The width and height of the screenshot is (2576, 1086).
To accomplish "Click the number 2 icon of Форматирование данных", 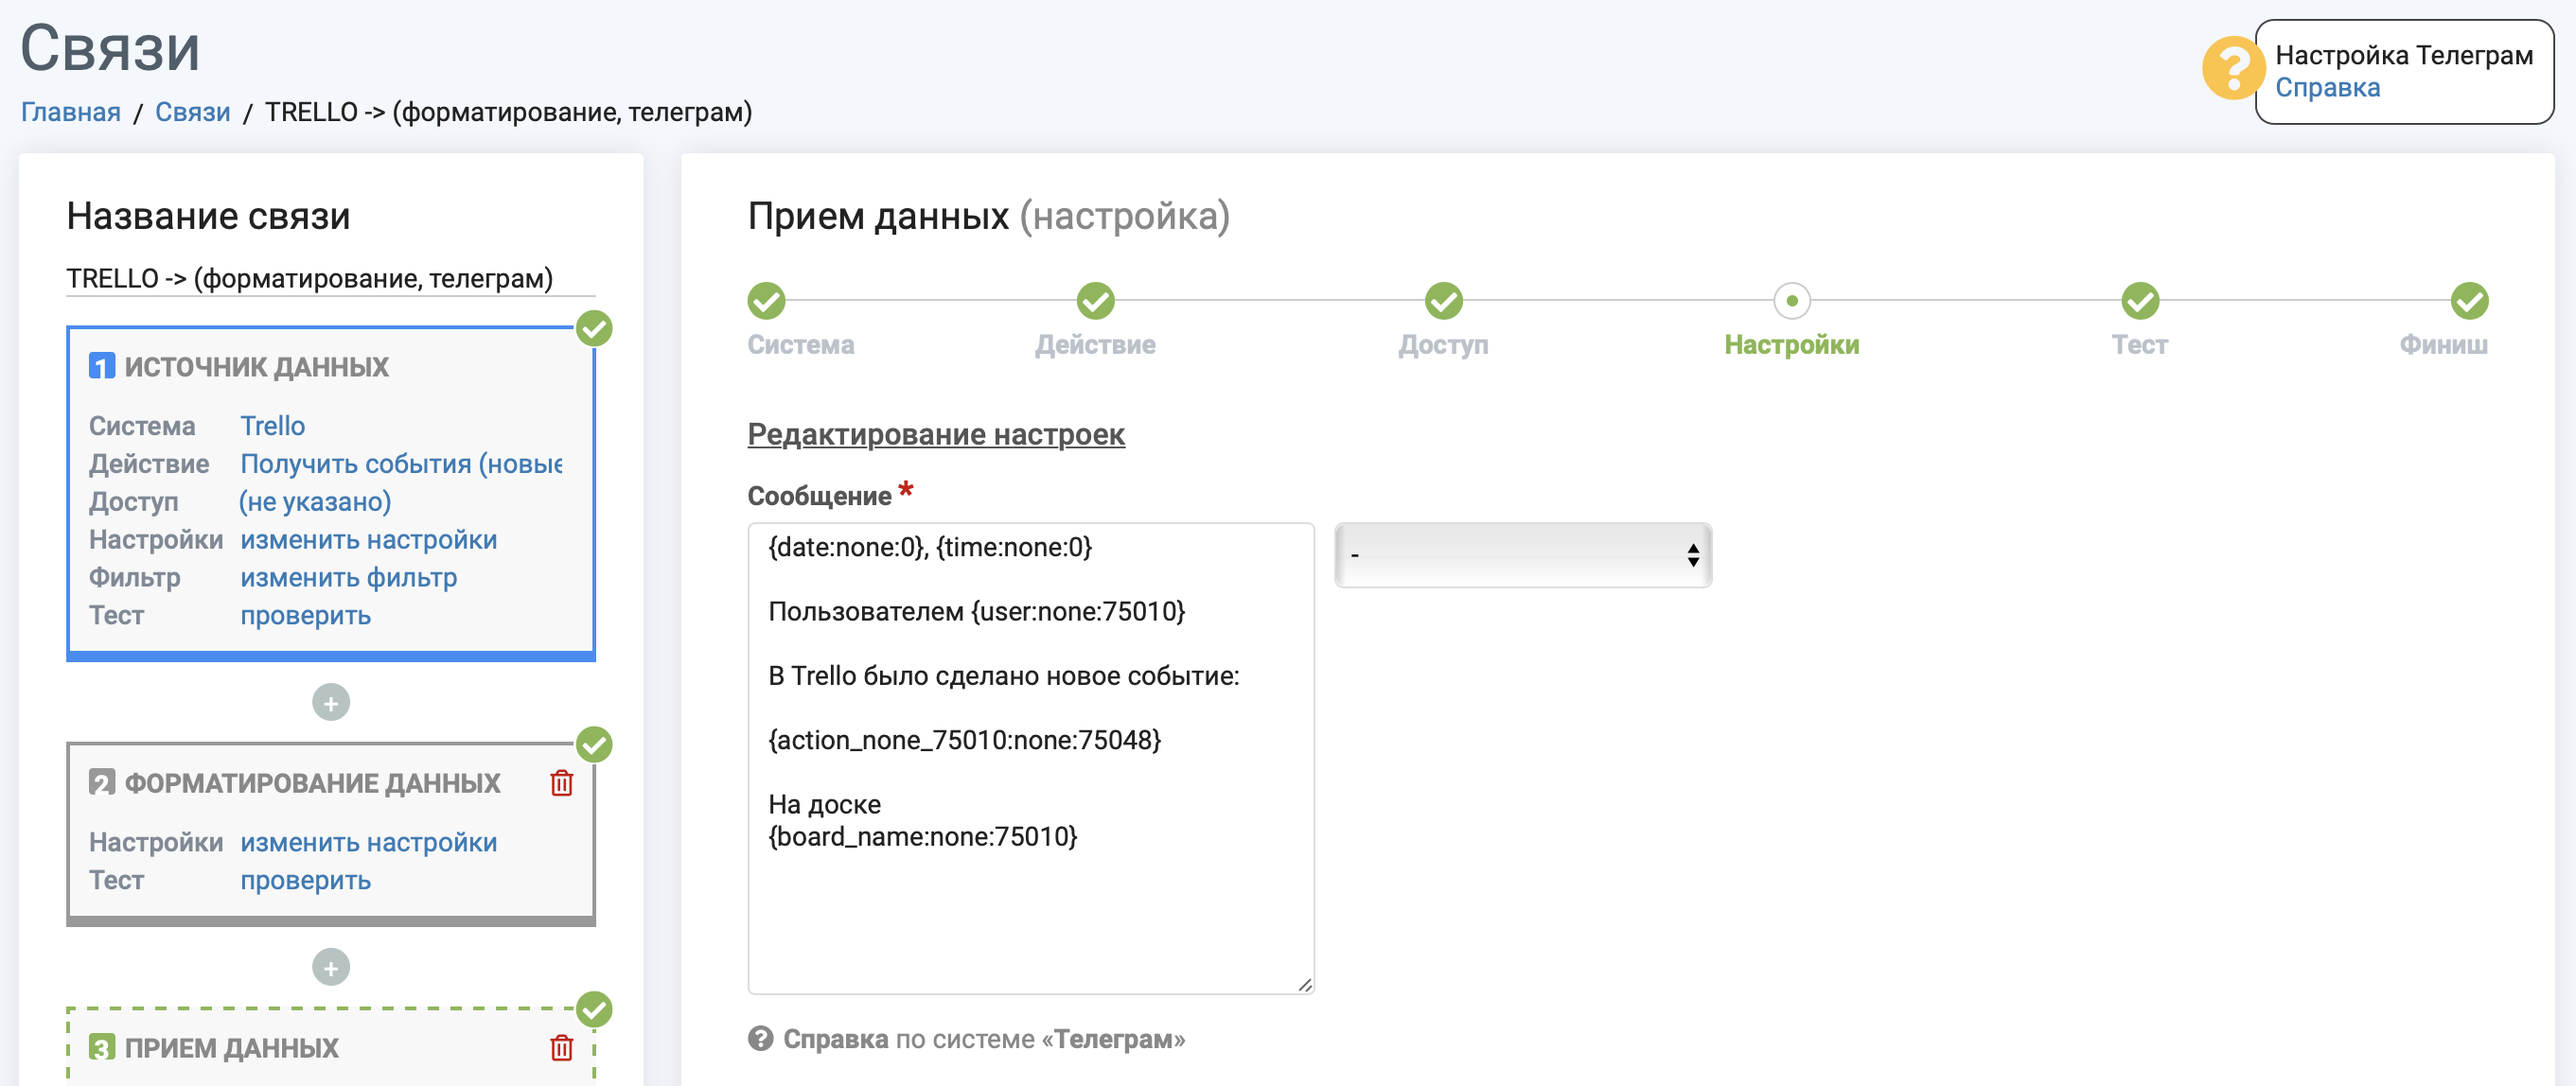I will coord(102,782).
